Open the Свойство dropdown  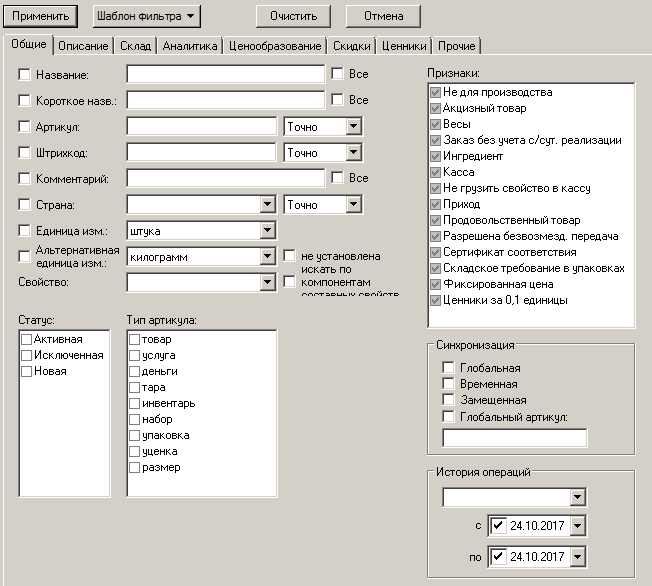pos(267,282)
